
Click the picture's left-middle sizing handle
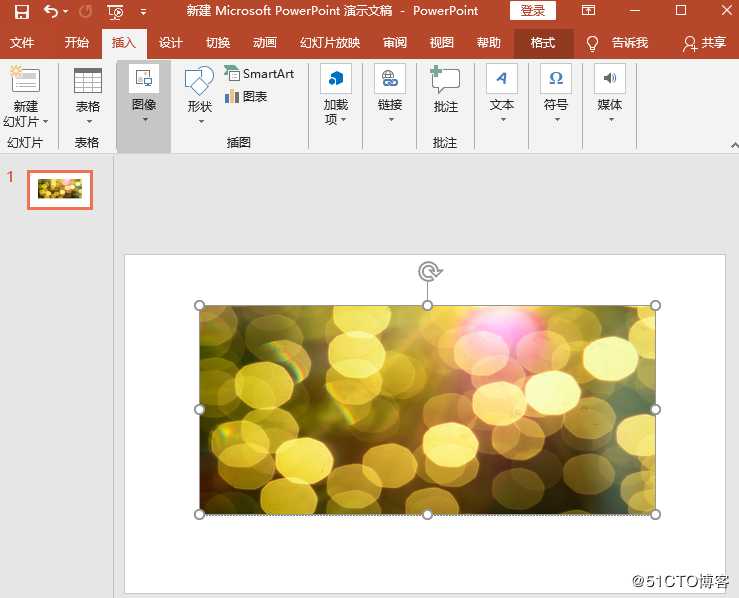pos(199,410)
